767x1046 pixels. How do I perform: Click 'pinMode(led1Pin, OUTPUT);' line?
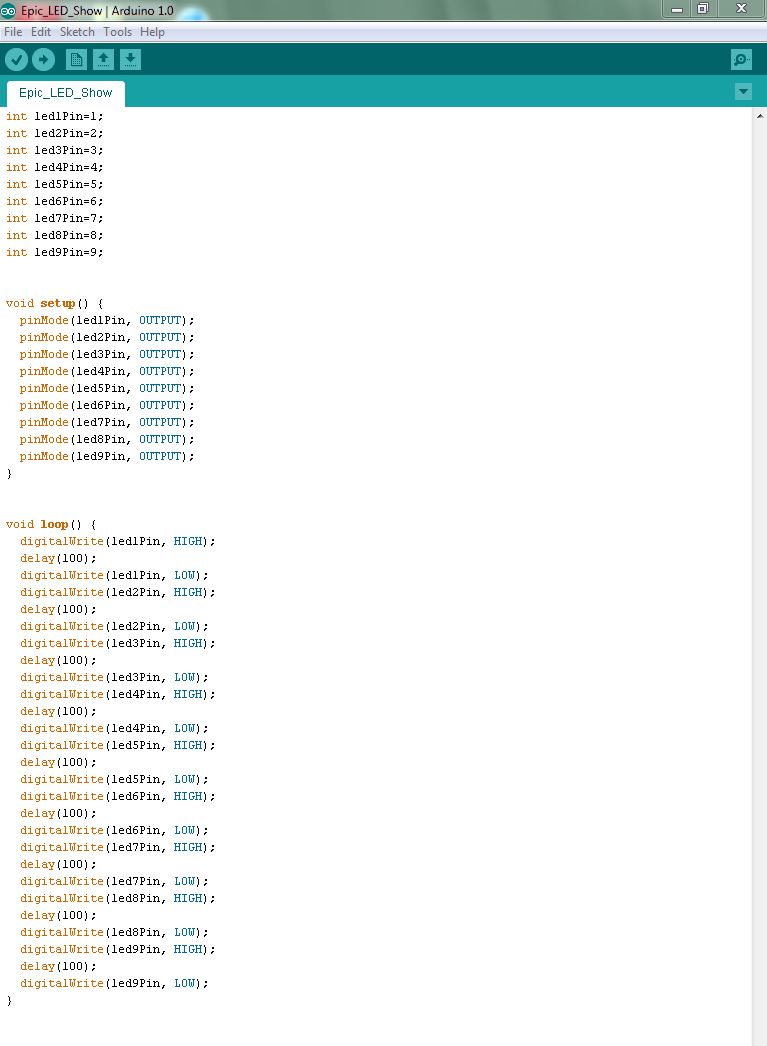pos(107,320)
